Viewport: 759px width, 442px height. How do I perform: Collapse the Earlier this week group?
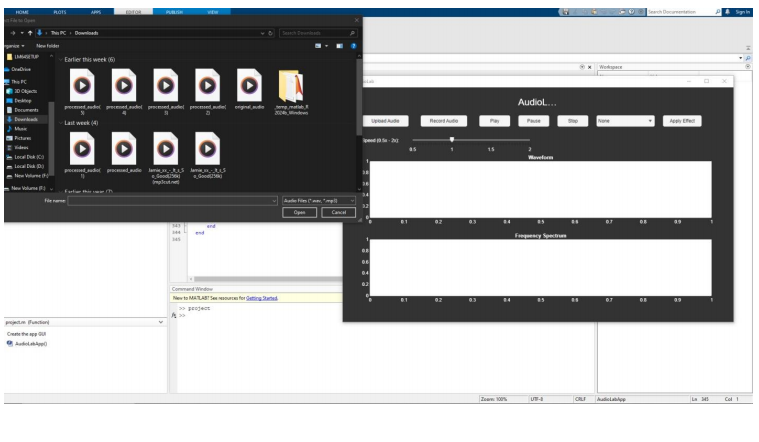tap(61, 60)
